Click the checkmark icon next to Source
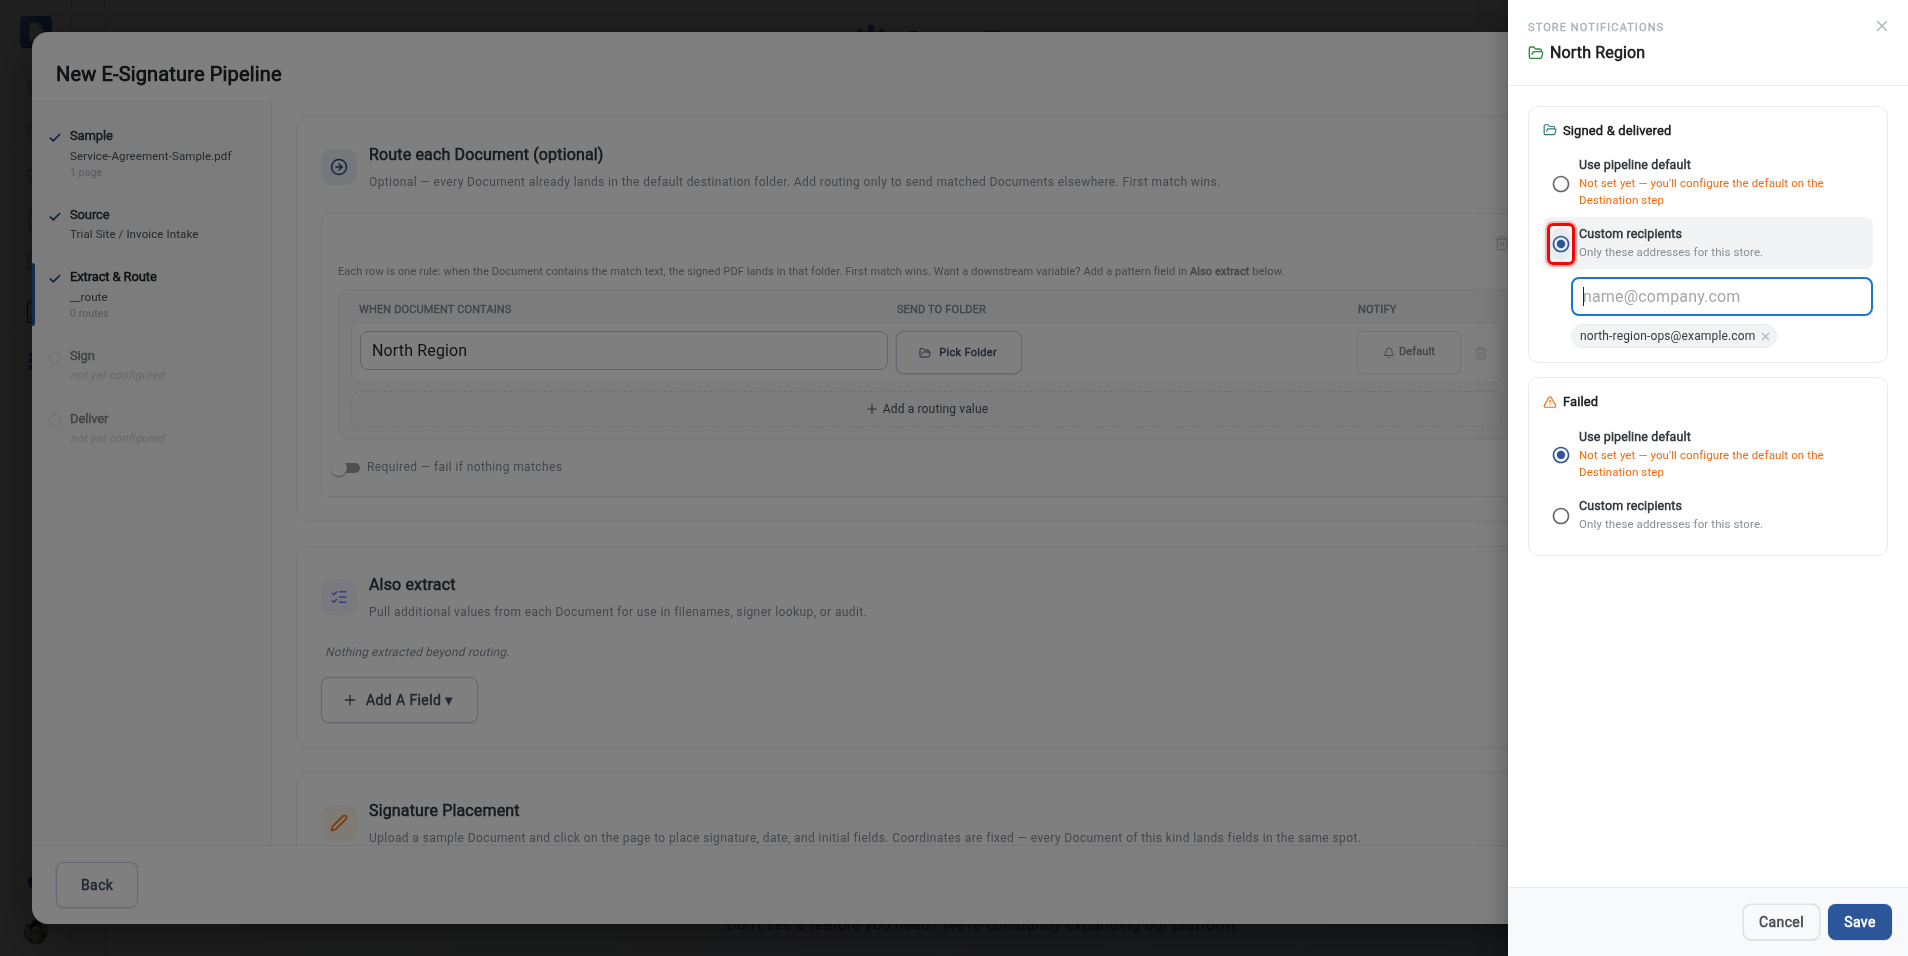1908x956 pixels. (x=55, y=216)
